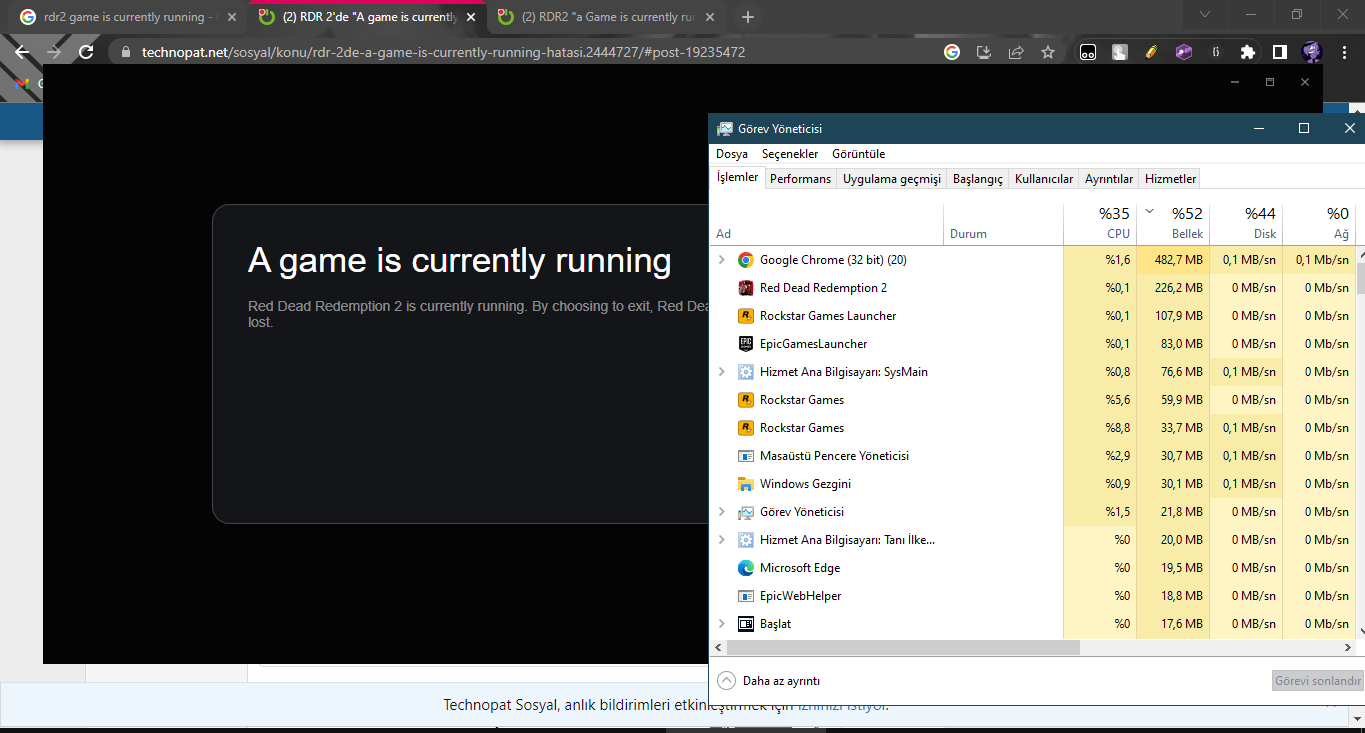Click the padlock site info icon
Image resolution: width=1365 pixels, height=733 pixels.
[x=126, y=52]
